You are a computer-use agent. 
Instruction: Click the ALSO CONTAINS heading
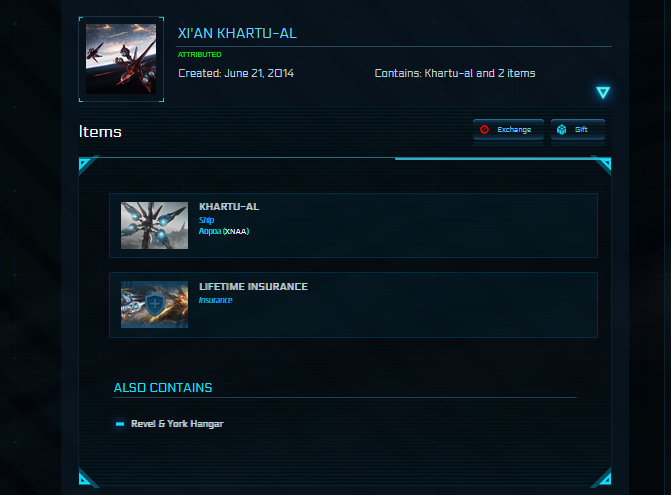(163, 388)
